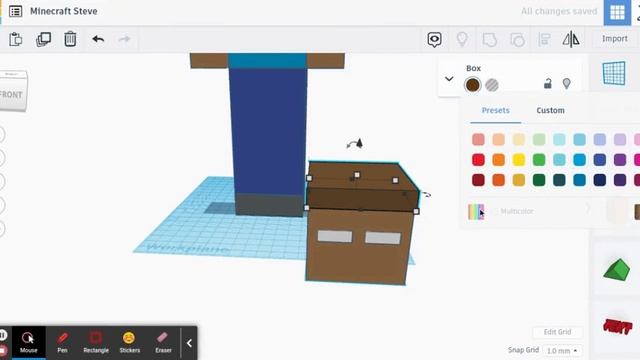Choose the light pink pastel swatch
The width and height of the screenshot is (640, 360).
click(x=478, y=140)
